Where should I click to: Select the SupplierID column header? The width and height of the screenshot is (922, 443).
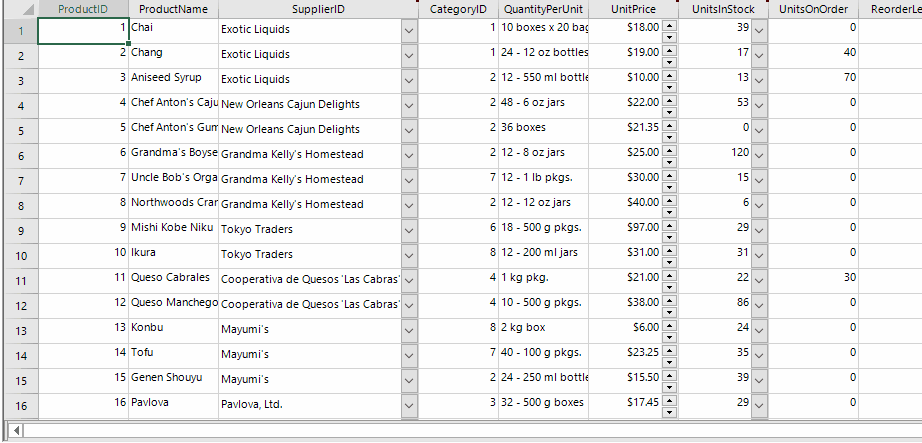tap(318, 9)
